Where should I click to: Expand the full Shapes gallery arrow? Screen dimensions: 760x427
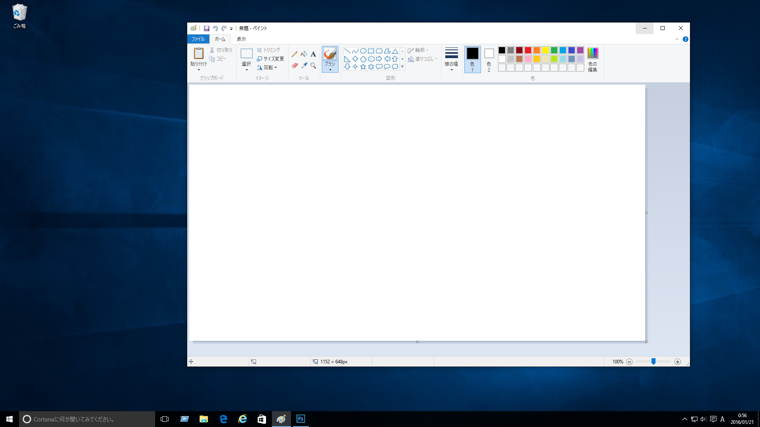[402, 67]
